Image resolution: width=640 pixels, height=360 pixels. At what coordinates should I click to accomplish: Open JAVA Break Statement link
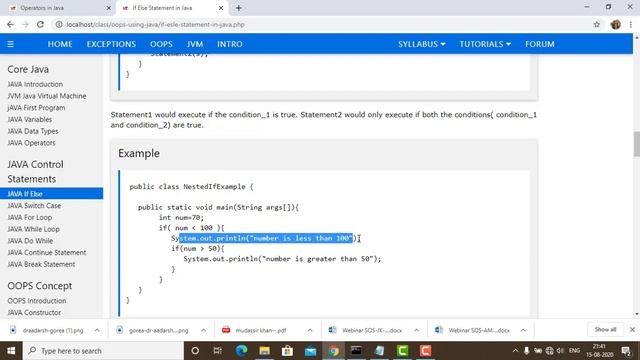pyautogui.click(x=41, y=264)
